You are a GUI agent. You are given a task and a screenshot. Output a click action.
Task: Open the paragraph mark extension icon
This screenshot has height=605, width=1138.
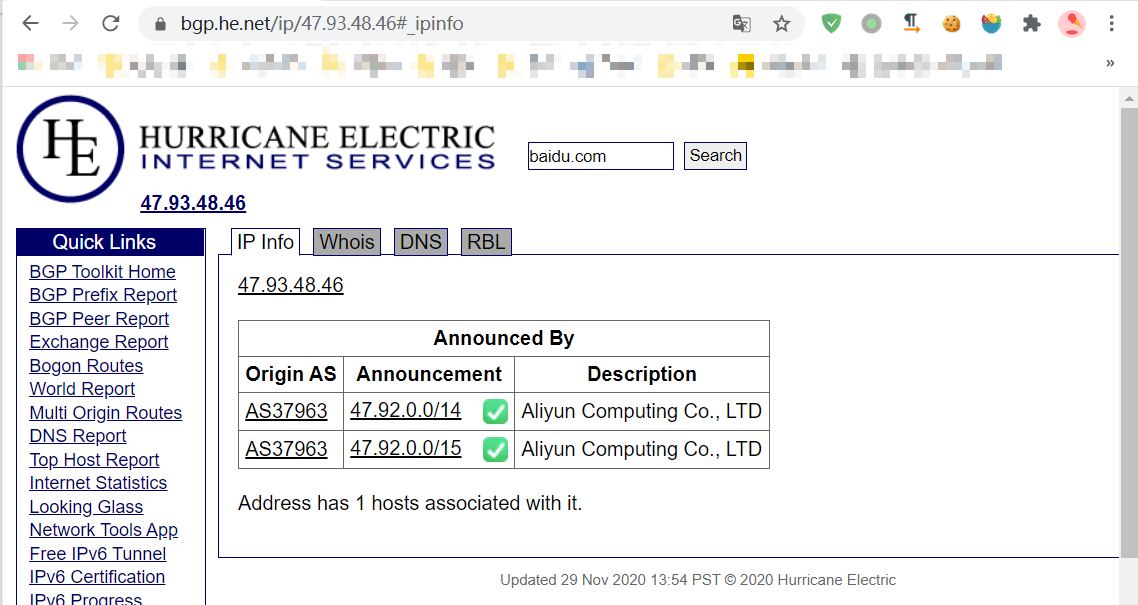[x=912, y=24]
